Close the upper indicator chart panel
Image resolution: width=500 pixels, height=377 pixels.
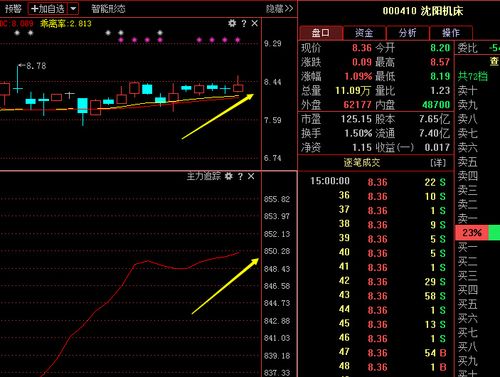(x=255, y=23)
